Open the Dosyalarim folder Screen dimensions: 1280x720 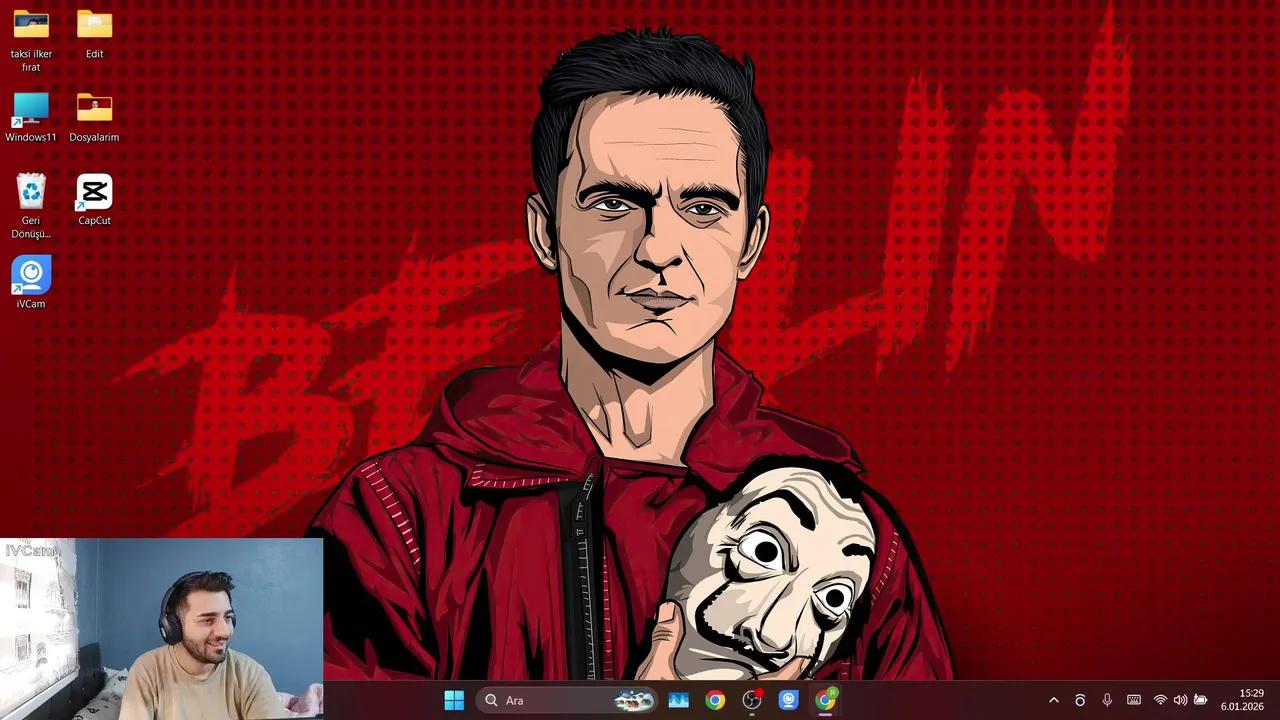pos(94,118)
